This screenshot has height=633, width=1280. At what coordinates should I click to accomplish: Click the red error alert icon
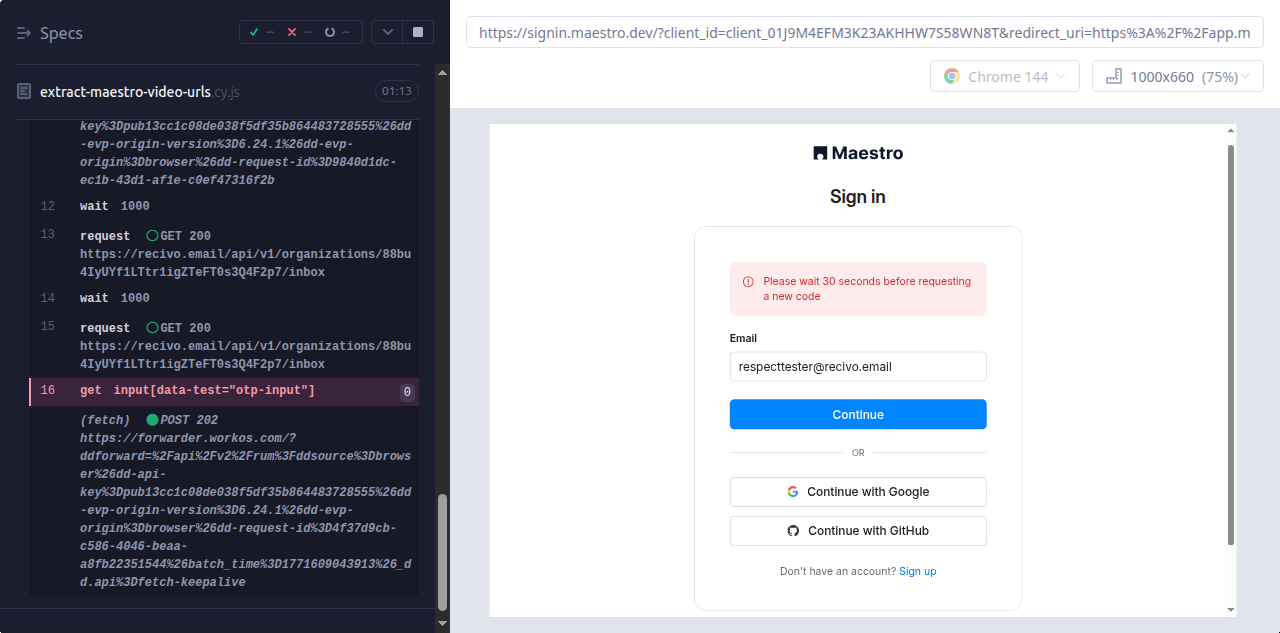point(748,282)
